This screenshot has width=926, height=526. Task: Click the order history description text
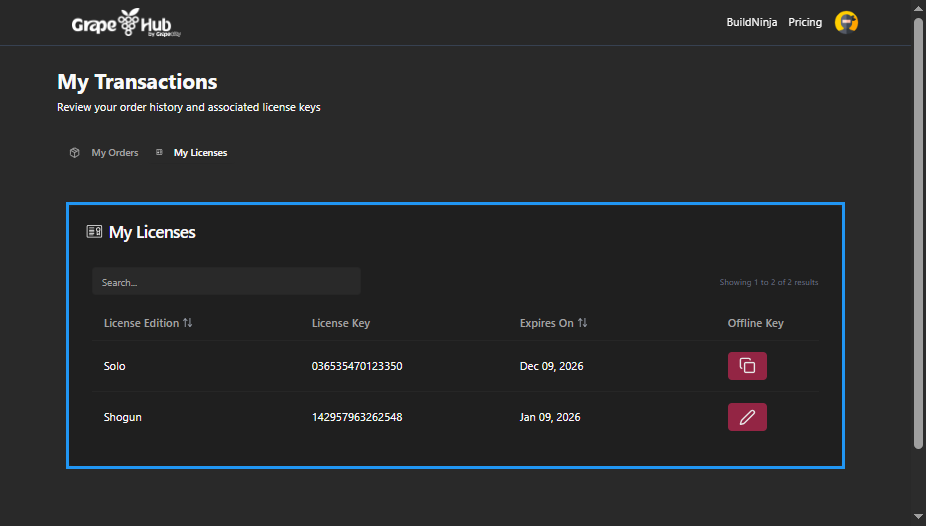[188, 107]
